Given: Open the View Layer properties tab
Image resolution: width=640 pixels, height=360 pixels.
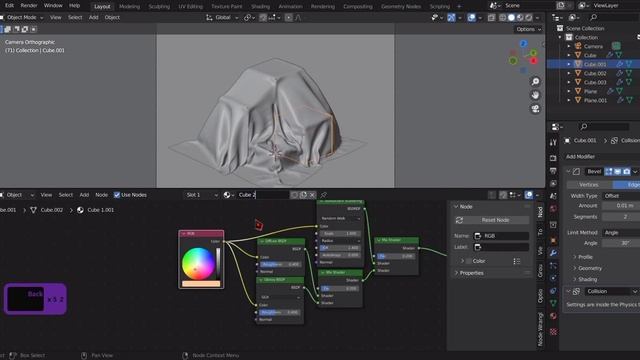Looking at the screenshot, I should (x=553, y=184).
